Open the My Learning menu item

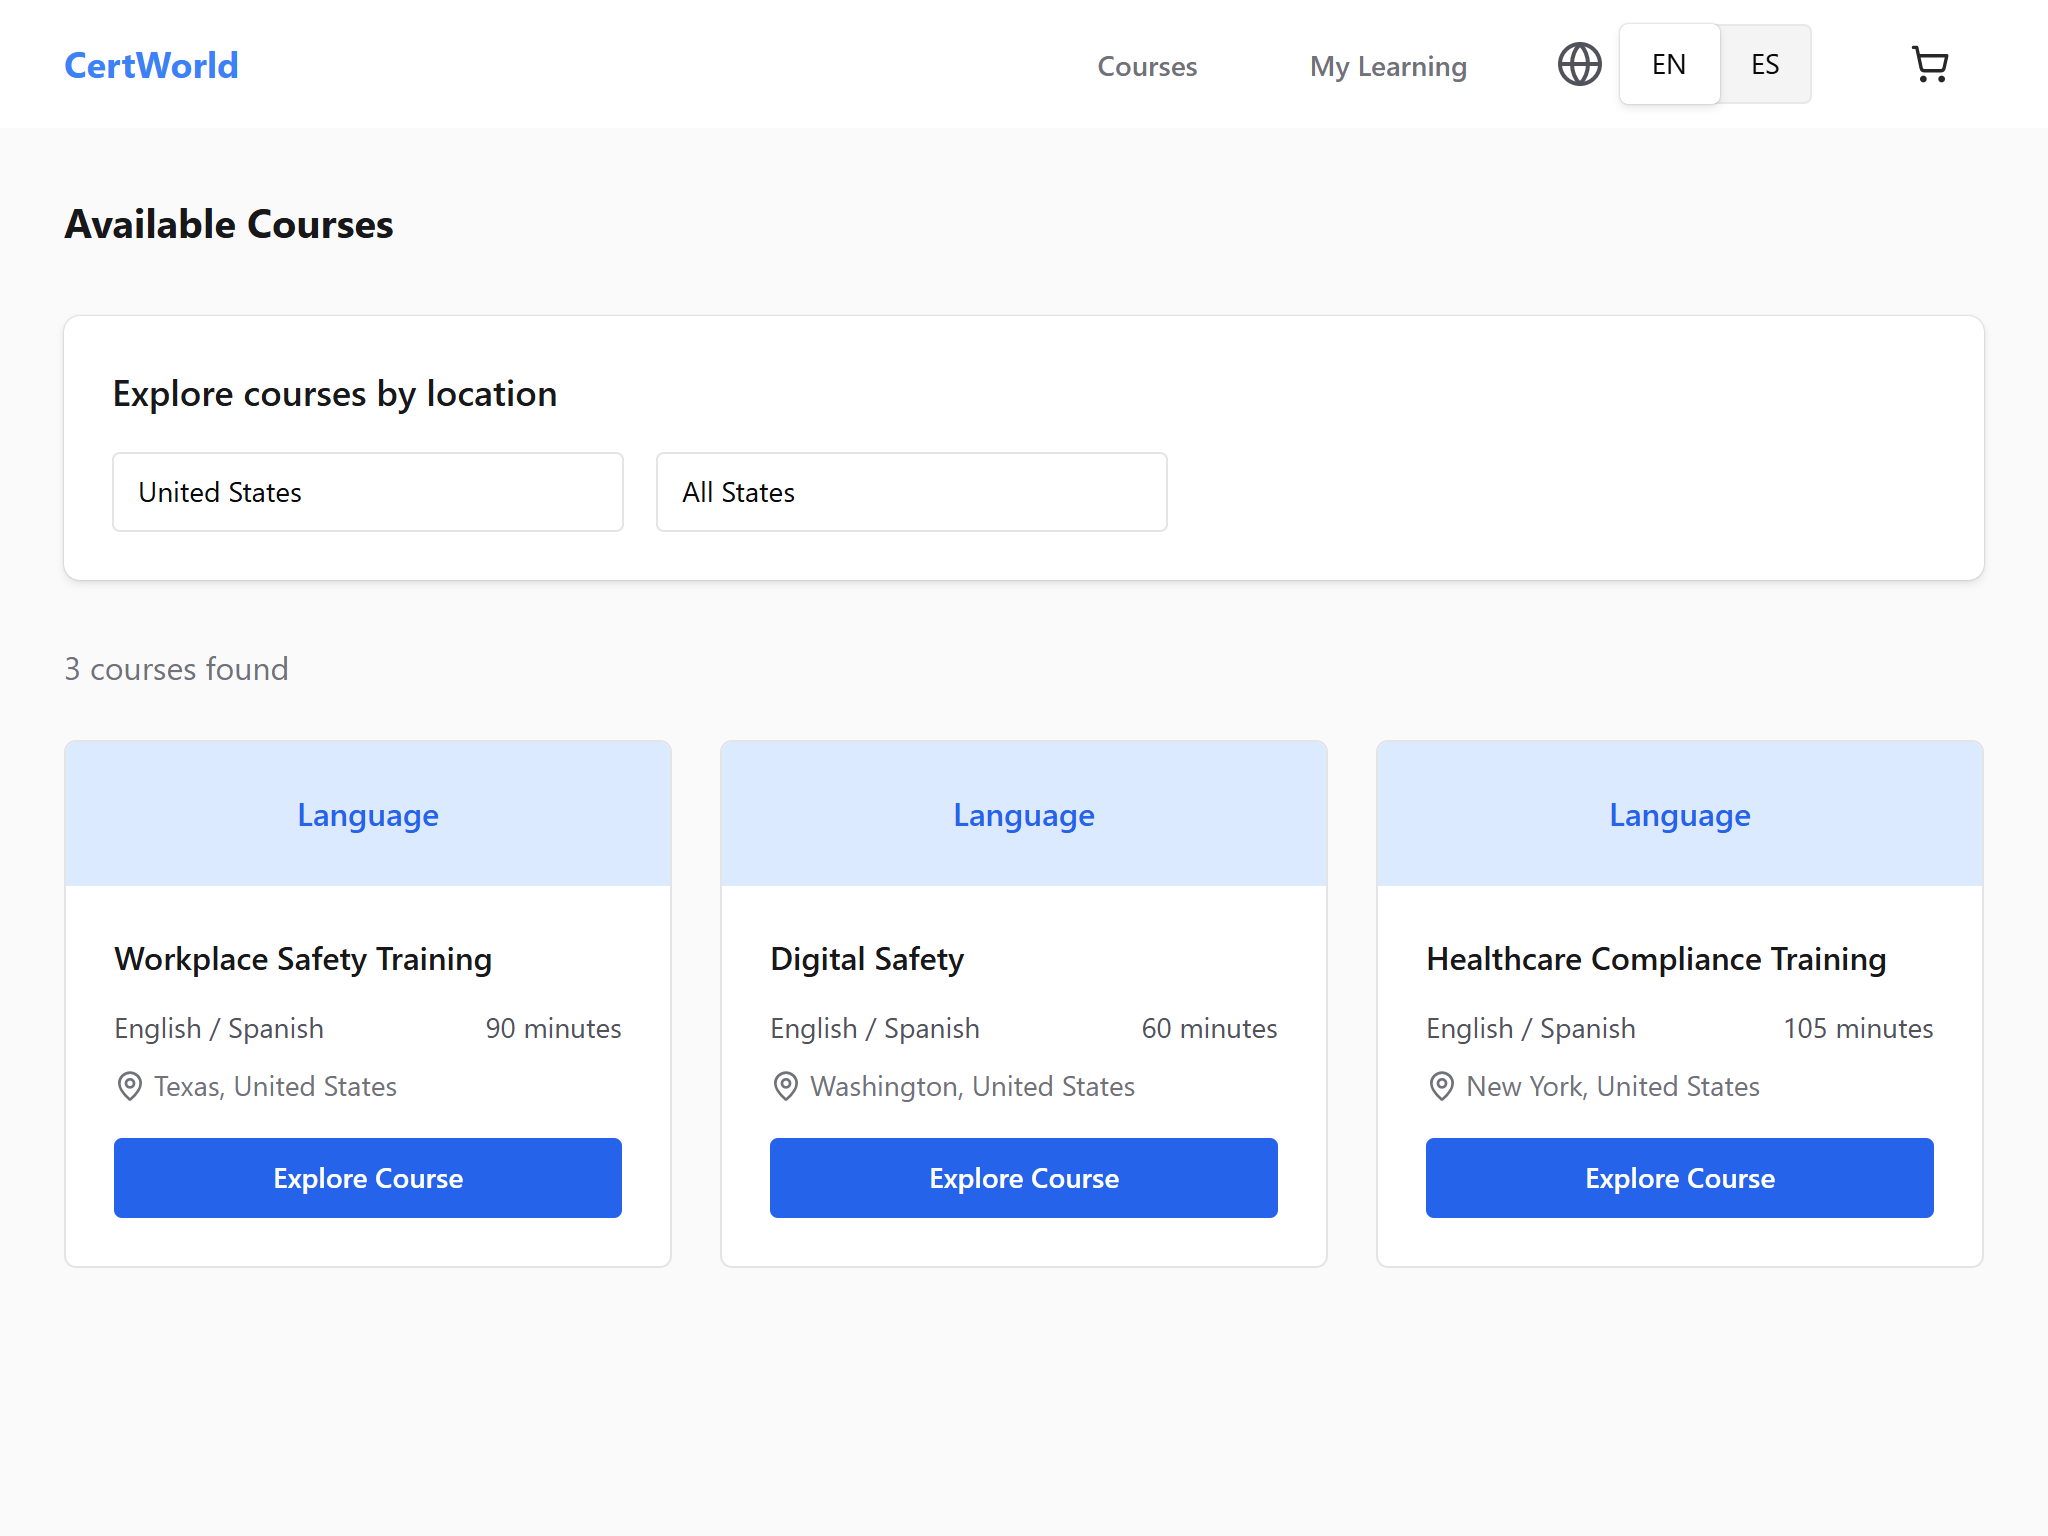pyautogui.click(x=1388, y=67)
